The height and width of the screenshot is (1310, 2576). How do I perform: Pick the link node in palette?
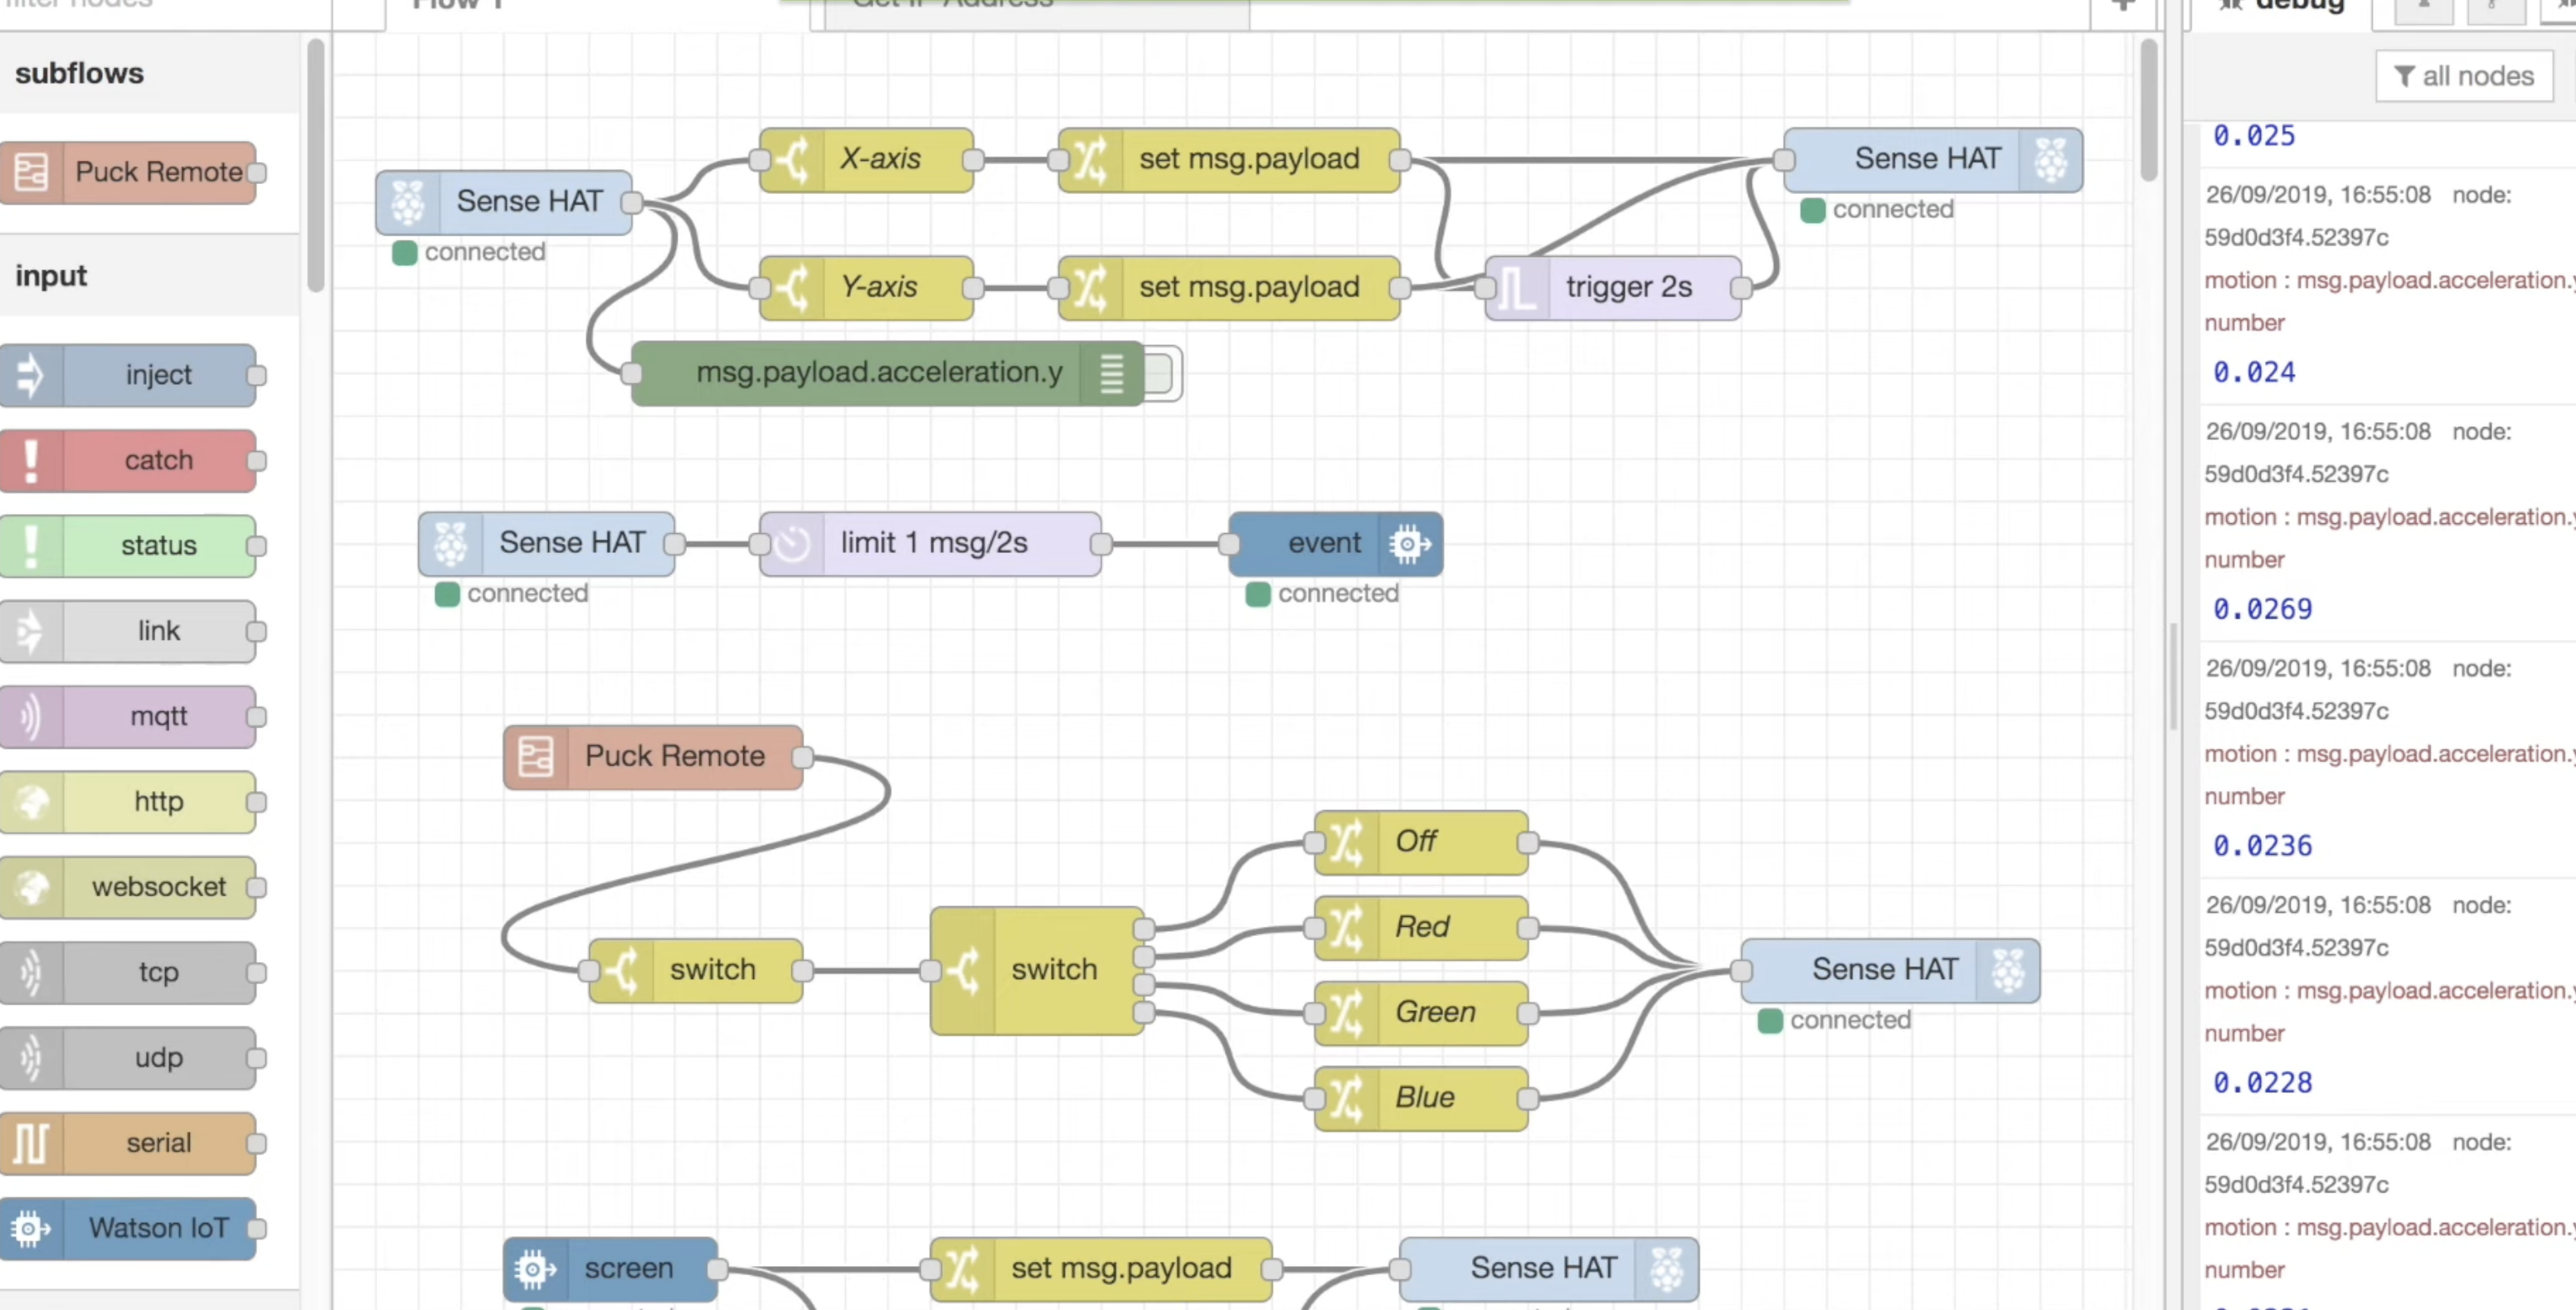click(128, 631)
